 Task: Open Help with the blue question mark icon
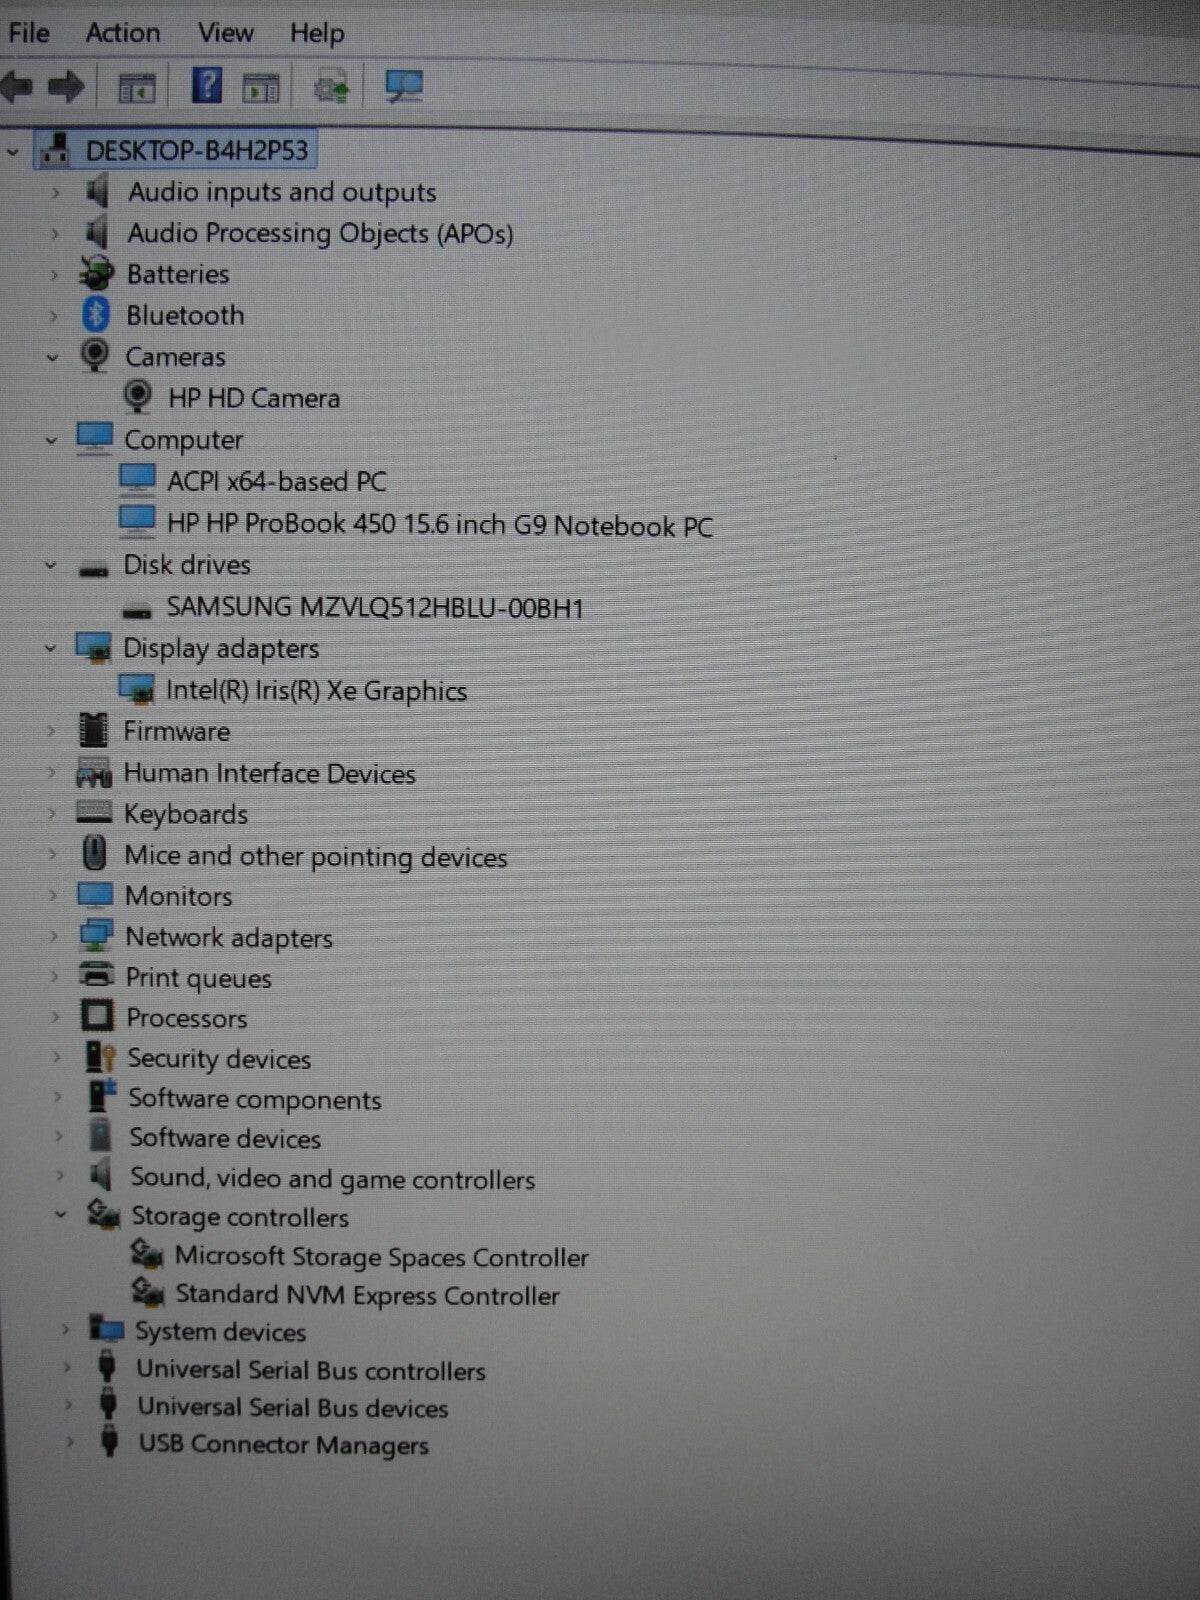pyautogui.click(x=206, y=86)
